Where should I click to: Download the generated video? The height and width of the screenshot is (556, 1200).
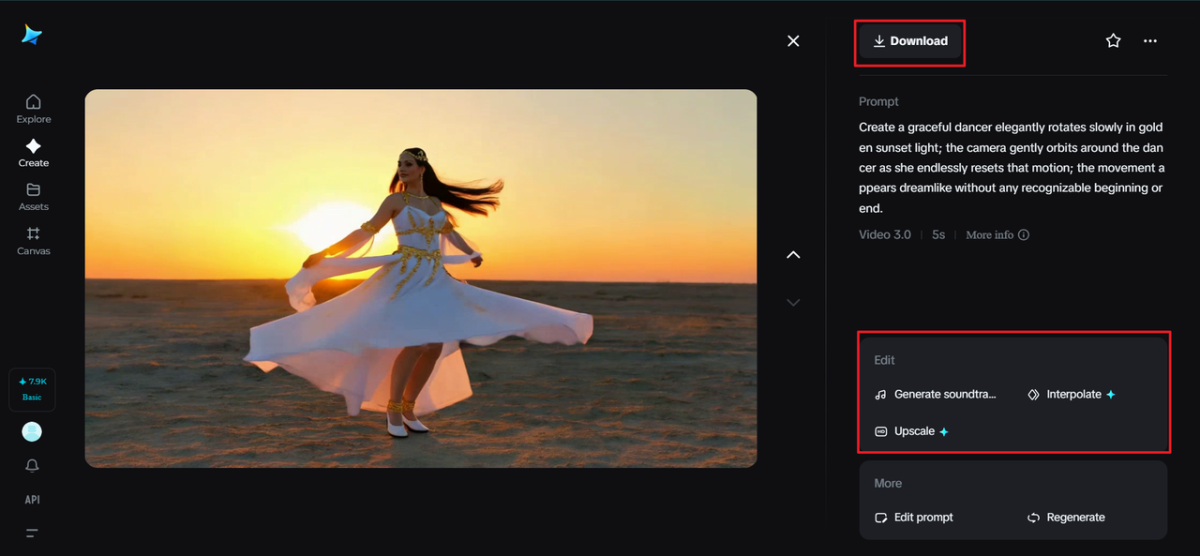point(910,41)
